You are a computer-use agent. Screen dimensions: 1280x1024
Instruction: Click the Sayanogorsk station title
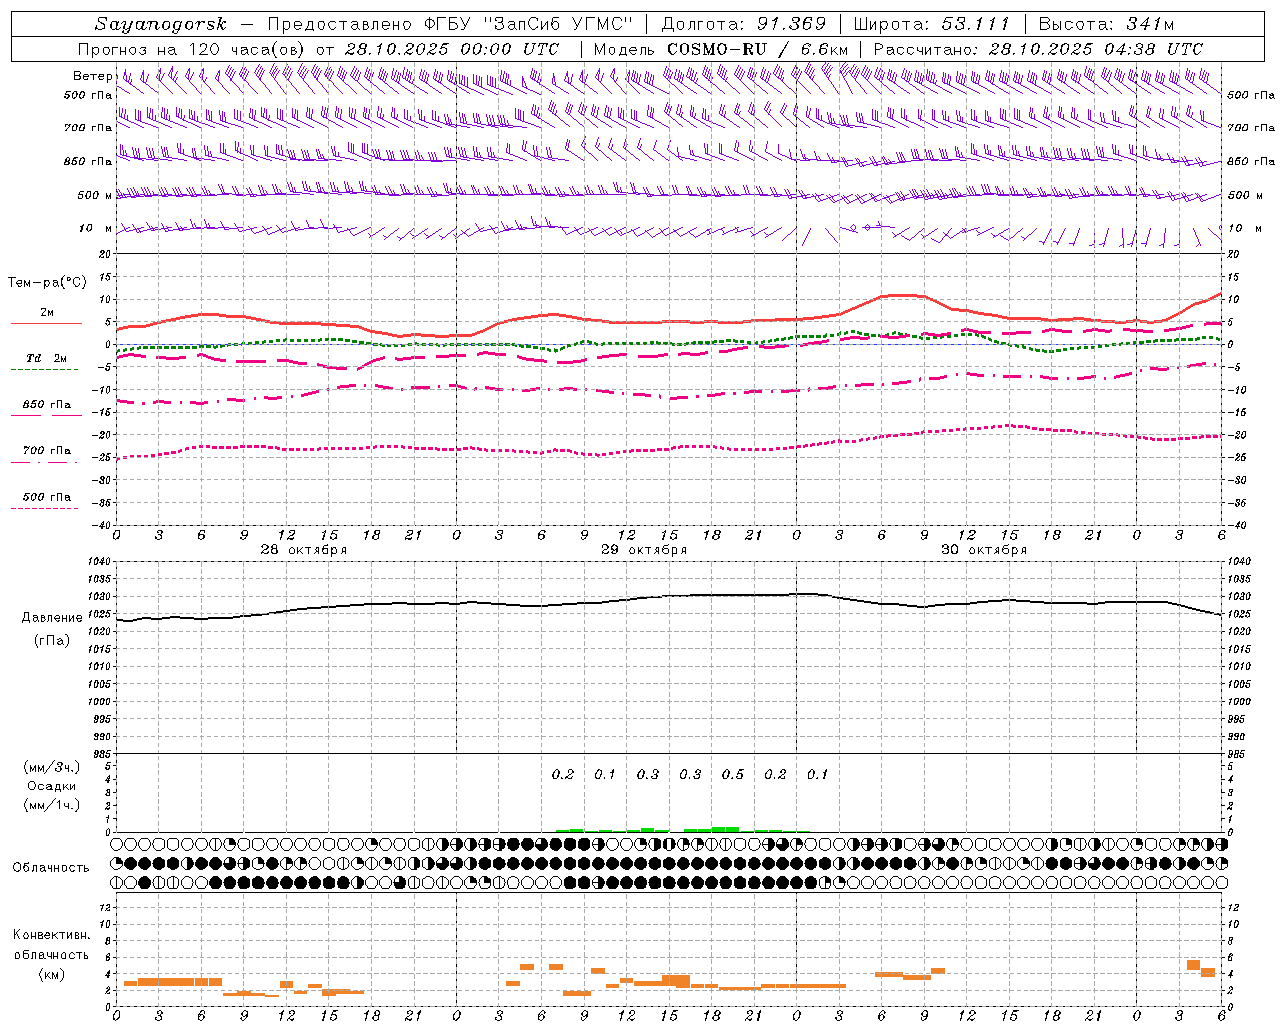point(161,24)
